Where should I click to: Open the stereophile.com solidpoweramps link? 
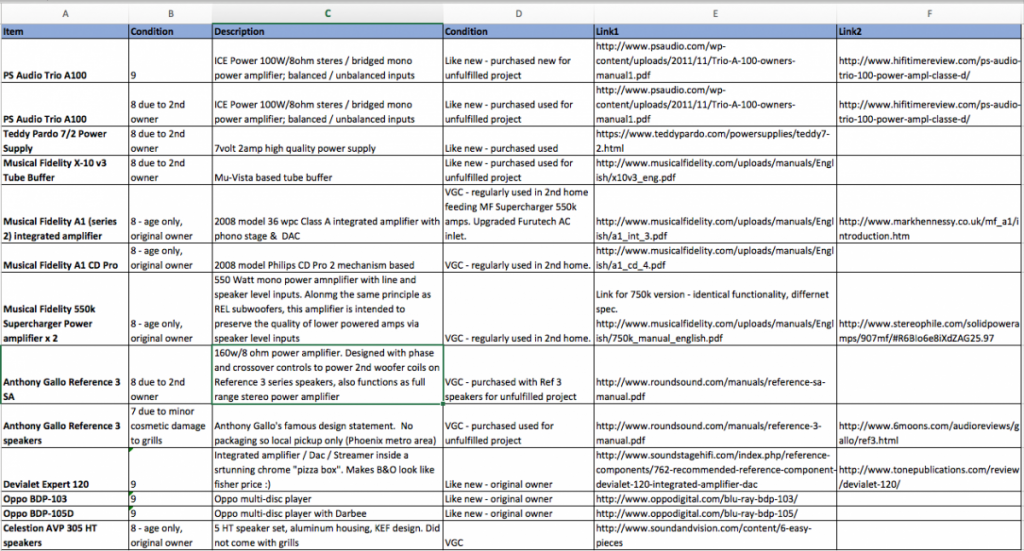929,331
